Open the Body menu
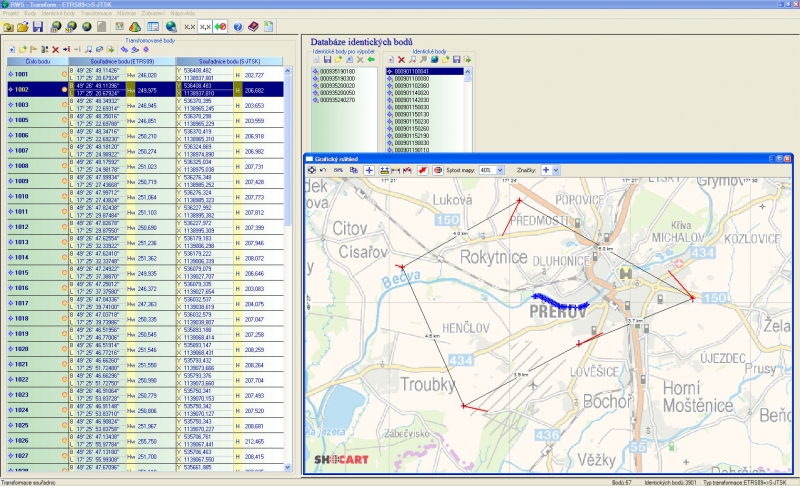This screenshot has width=800, height=486. click(x=30, y=13)
